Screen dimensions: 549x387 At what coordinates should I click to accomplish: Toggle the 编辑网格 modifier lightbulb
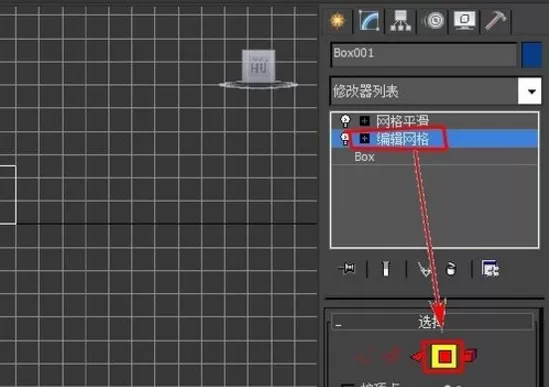pyautogui.click(x=345, y=139)
